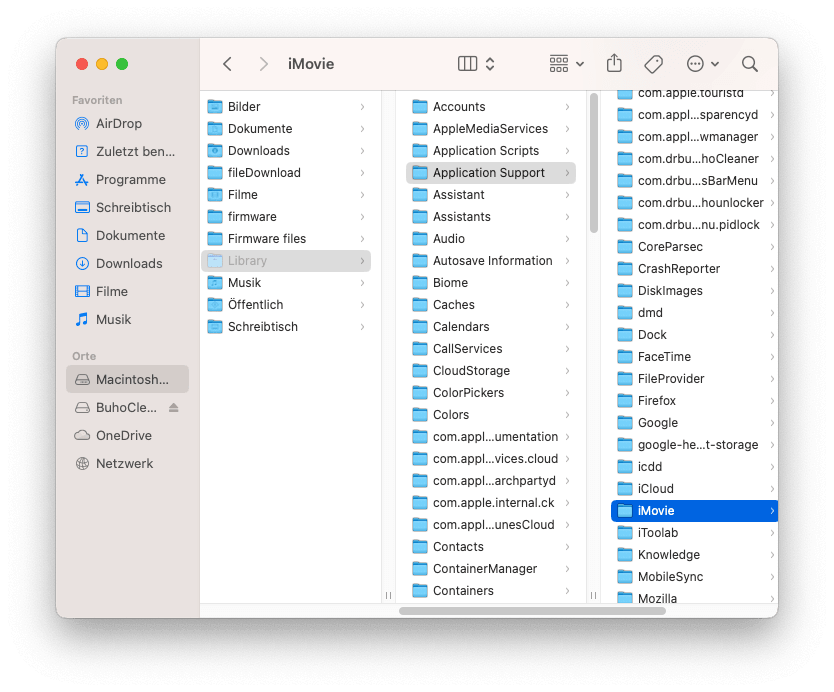Click the horizontal scrollbar at bottom
Image resolution: width=834 pixels, height=692 pixels.
[532, 611]
